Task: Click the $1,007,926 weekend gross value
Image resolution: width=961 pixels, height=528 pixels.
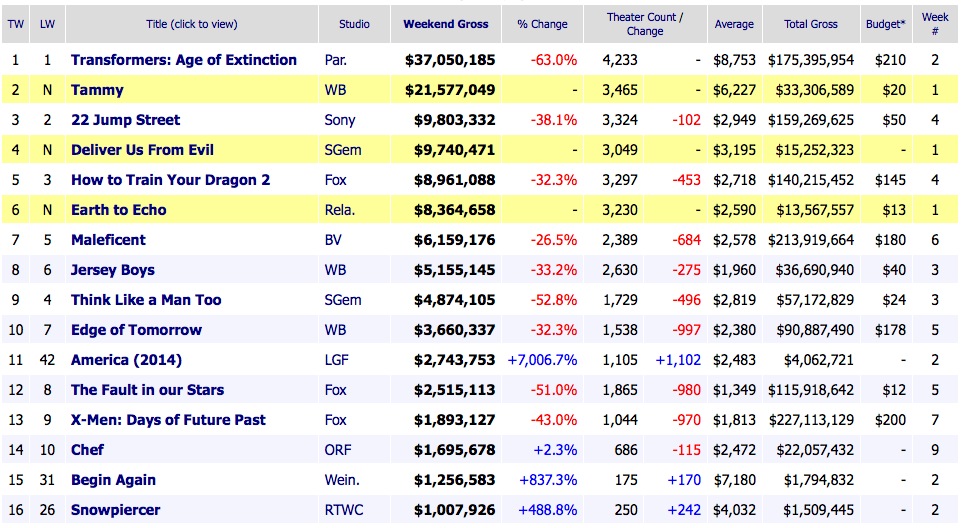Action: [454, 510]
